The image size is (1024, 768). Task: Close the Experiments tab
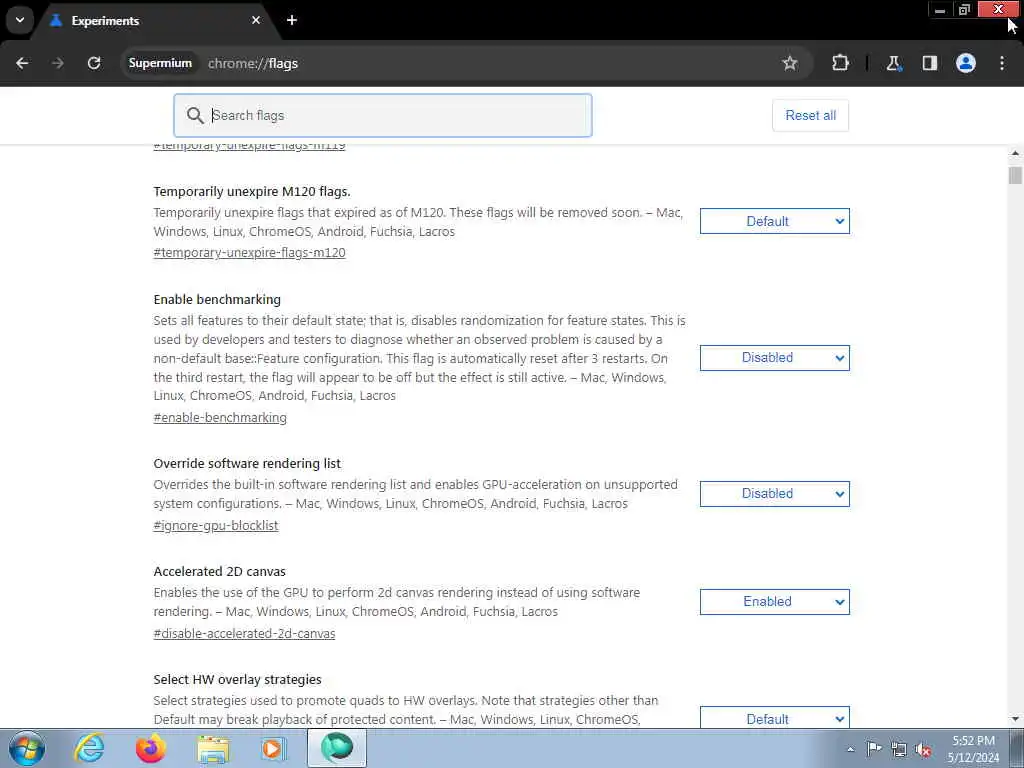pyautogui.click(x=256, y=20)
